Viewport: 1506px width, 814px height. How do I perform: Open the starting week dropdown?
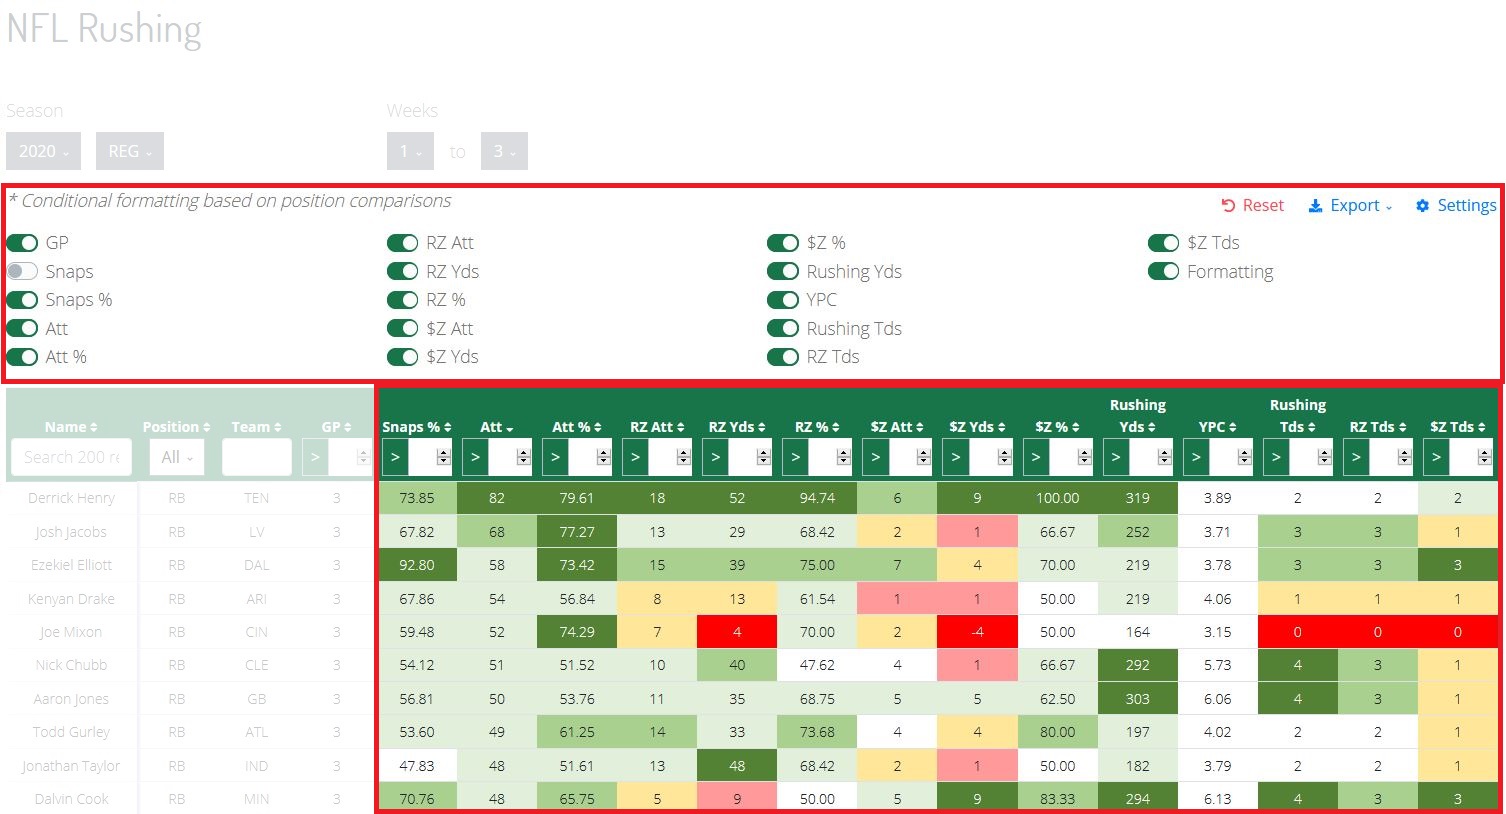[x=410, y=151]
